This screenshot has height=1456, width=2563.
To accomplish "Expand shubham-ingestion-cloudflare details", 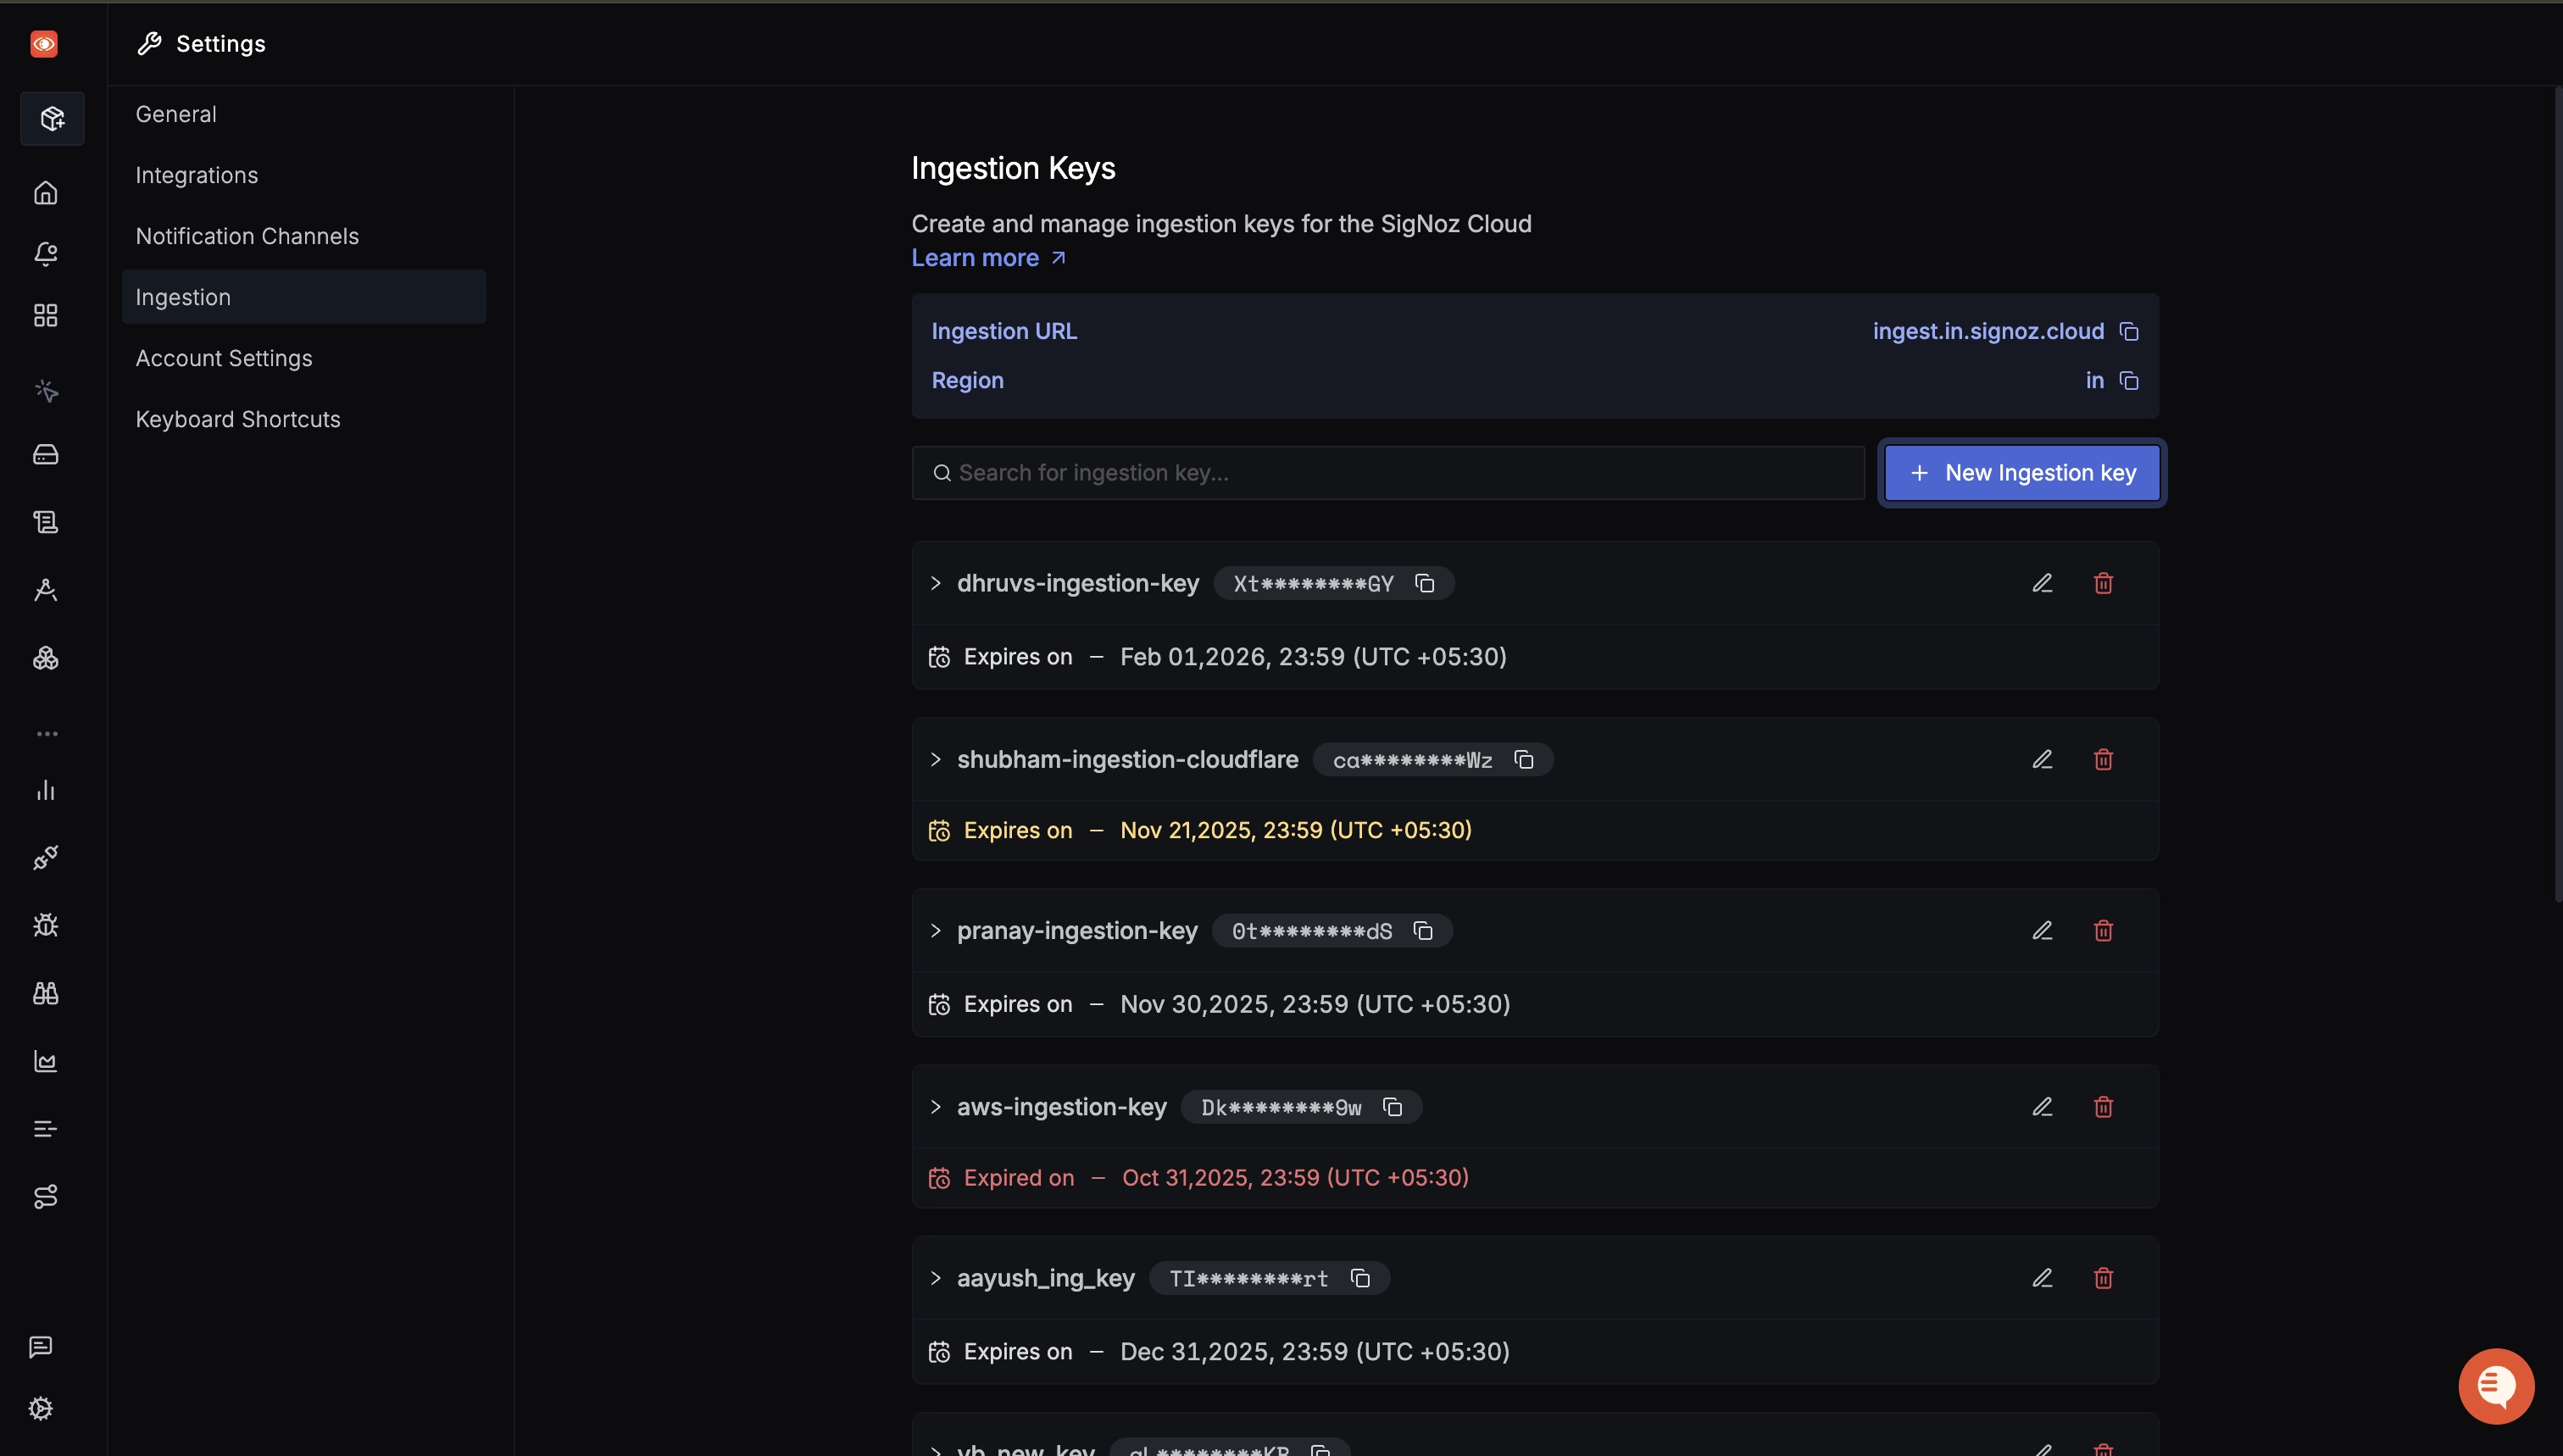I will pos(935,760).
